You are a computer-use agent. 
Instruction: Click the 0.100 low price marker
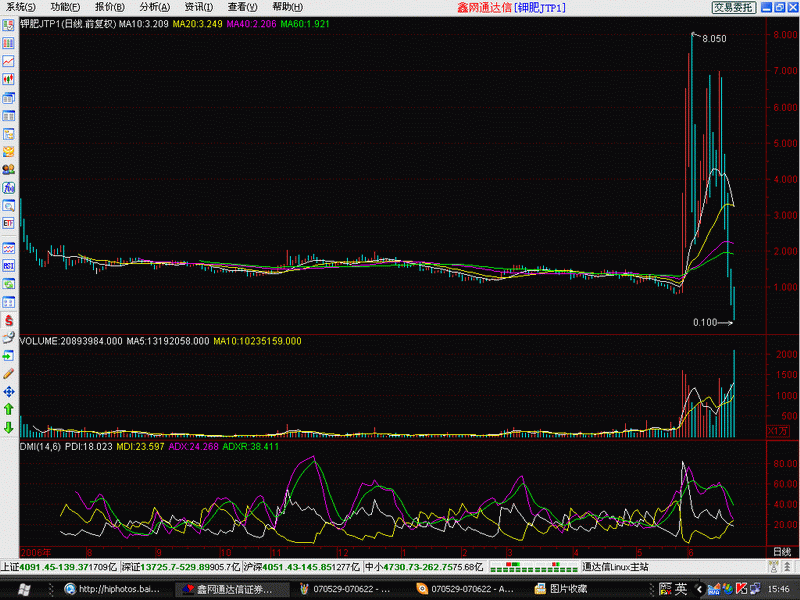point(705,322)
